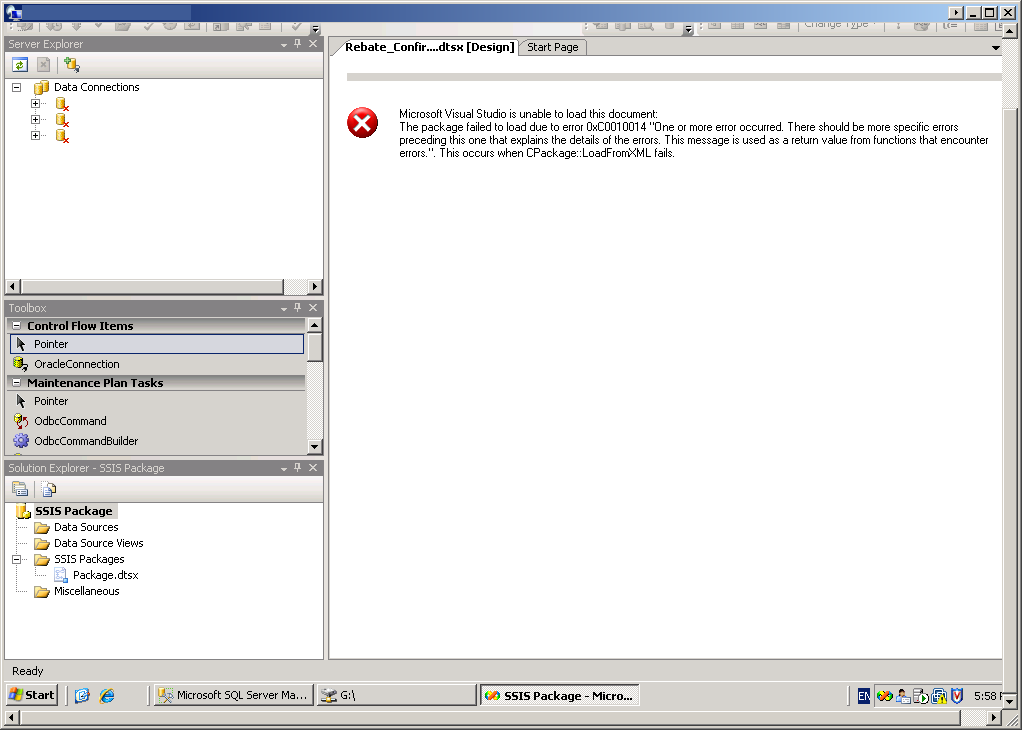
Task: Expand the third data connection
Action: (35, 136)
